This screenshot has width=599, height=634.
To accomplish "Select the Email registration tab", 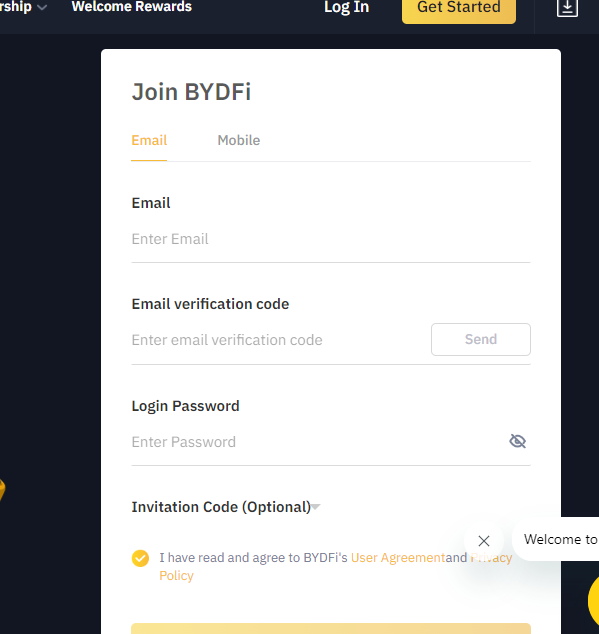I will tap(149, 140).
